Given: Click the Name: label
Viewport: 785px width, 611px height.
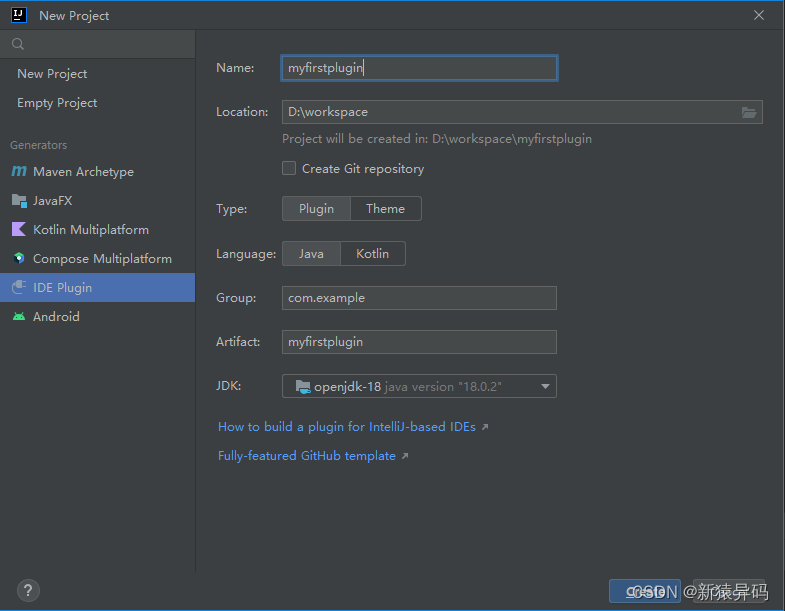Looking at the screenshot, I should coord(235,68).
